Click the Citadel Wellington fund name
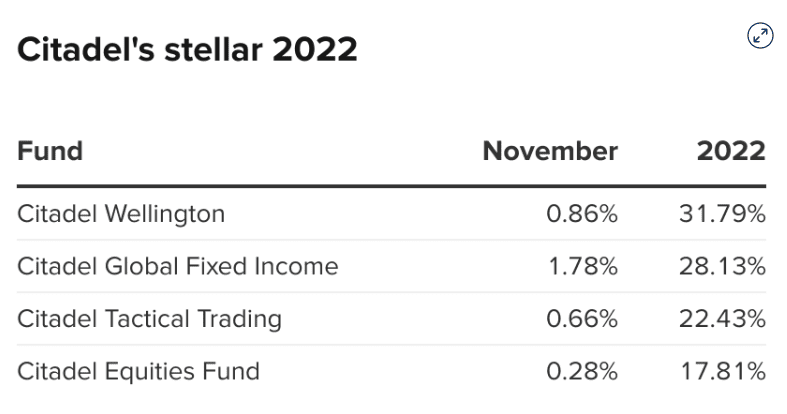 [x=121, y=213]
